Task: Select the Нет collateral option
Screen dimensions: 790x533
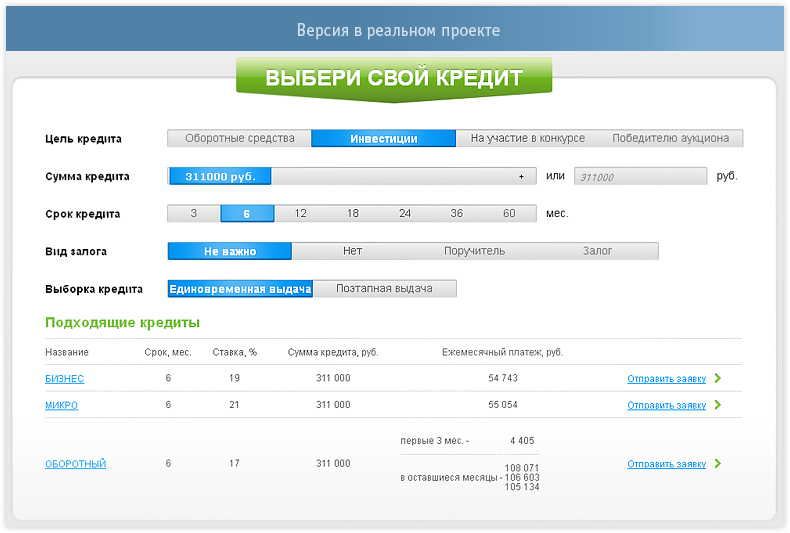Action: tap(353, 251)
